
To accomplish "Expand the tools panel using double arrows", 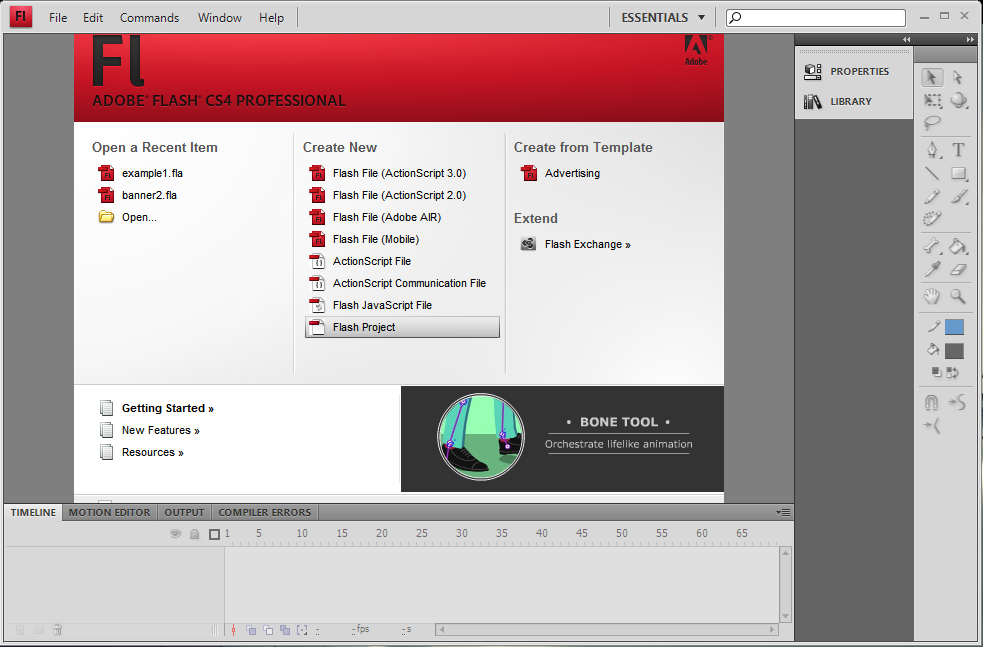I will click(x=970, y=39).
